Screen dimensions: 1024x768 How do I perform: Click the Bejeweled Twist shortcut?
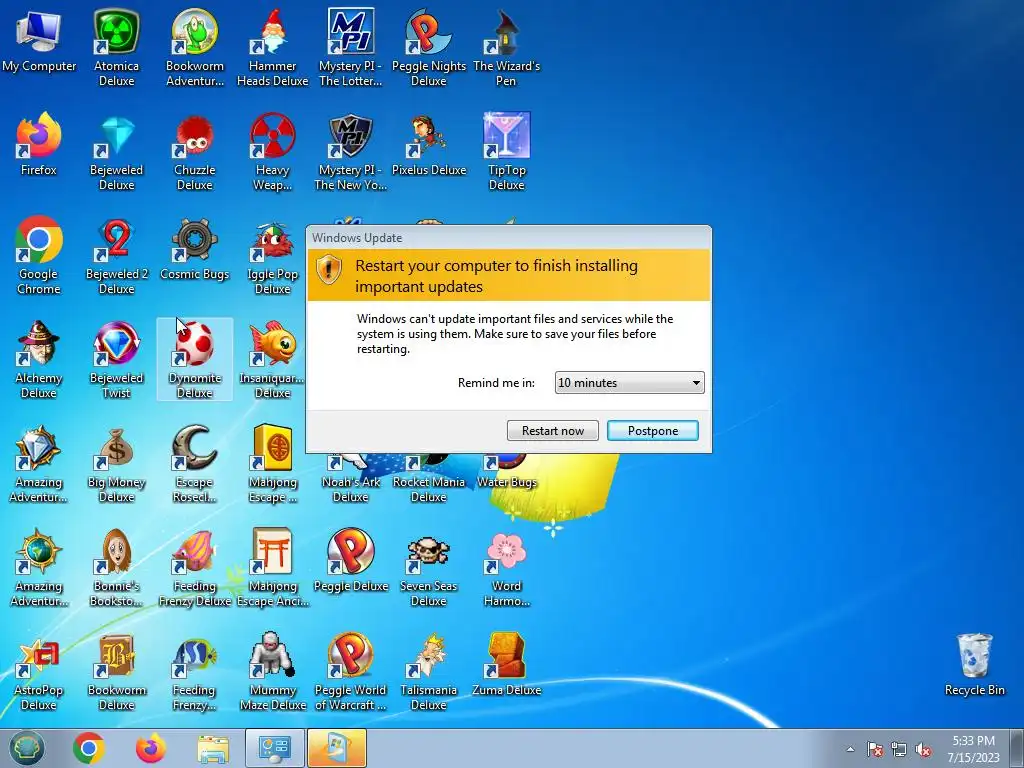click(x=116, y=359)
